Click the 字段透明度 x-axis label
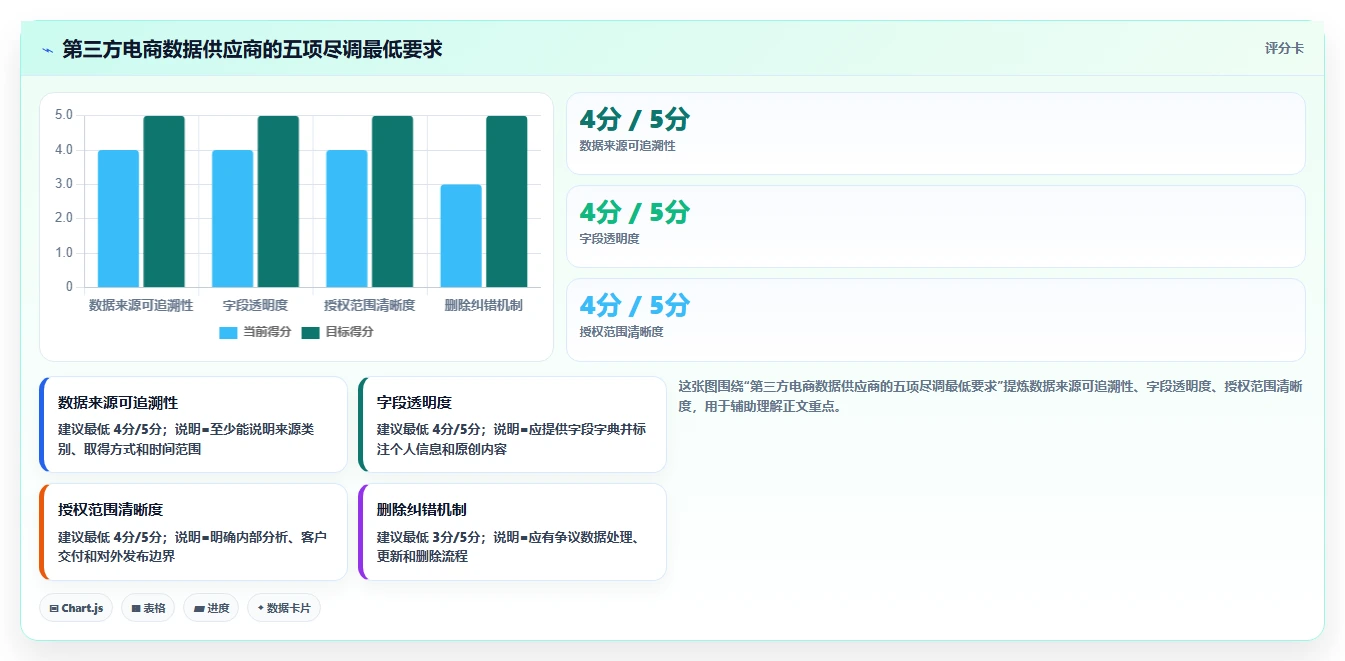The height and width of the screenshot is (661, 1345). [255, 305]
